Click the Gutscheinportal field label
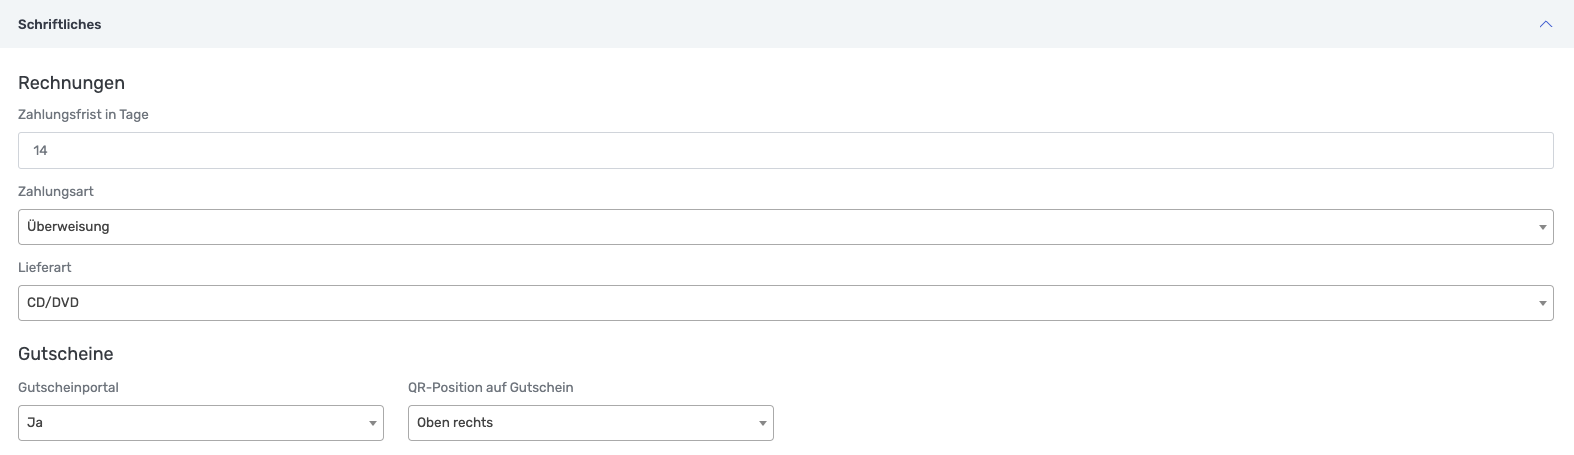Image resolution: width=1574 pixels, height=455 pixels. point(68,387)
